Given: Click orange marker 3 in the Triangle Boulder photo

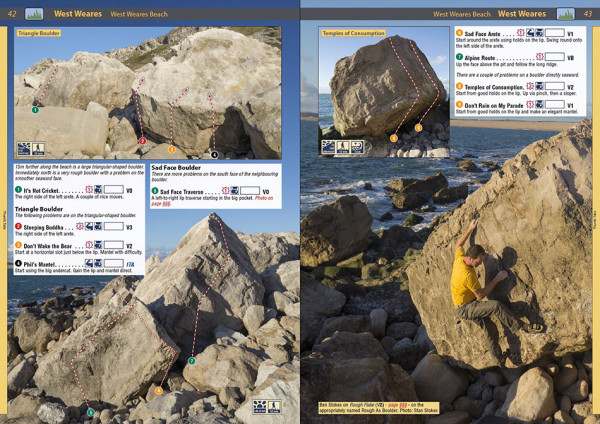Looking at the screenshot, I should pyautogui.click(x=171, y=149).
